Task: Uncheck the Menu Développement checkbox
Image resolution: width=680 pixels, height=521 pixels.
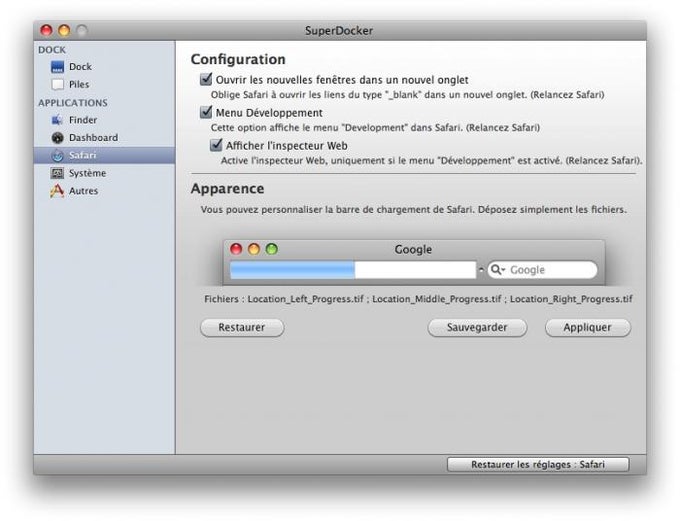Action: point(206,112)
